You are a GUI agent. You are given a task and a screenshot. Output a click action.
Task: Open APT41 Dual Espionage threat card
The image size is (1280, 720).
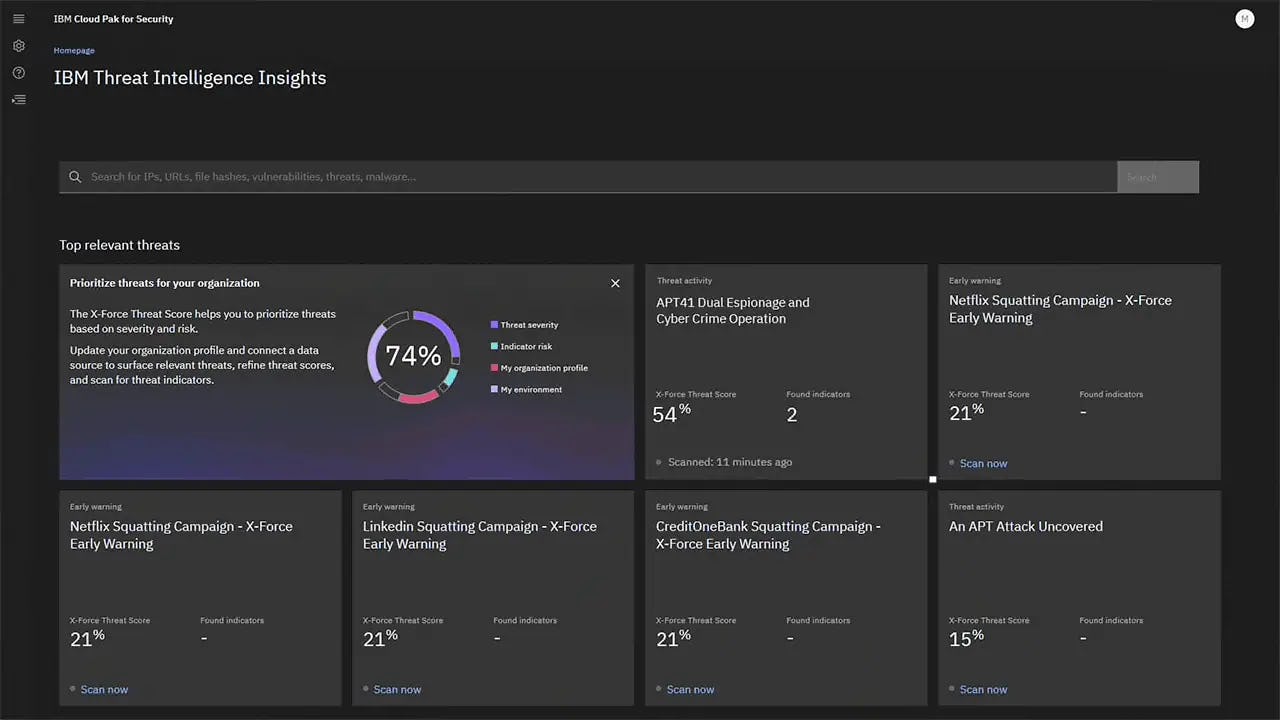point(733,310)
